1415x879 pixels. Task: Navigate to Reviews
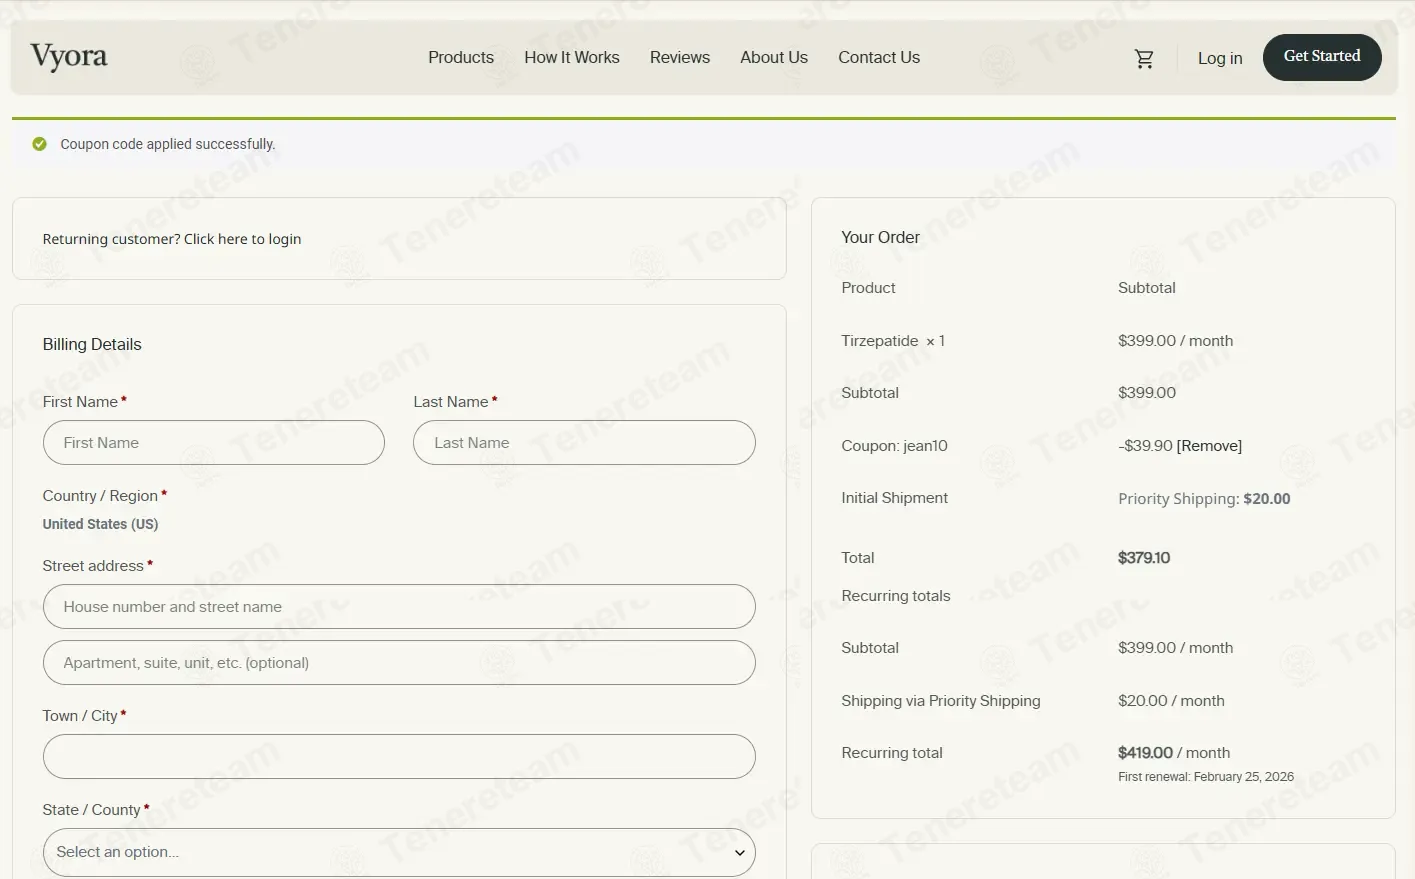click(x=680, y=57)
